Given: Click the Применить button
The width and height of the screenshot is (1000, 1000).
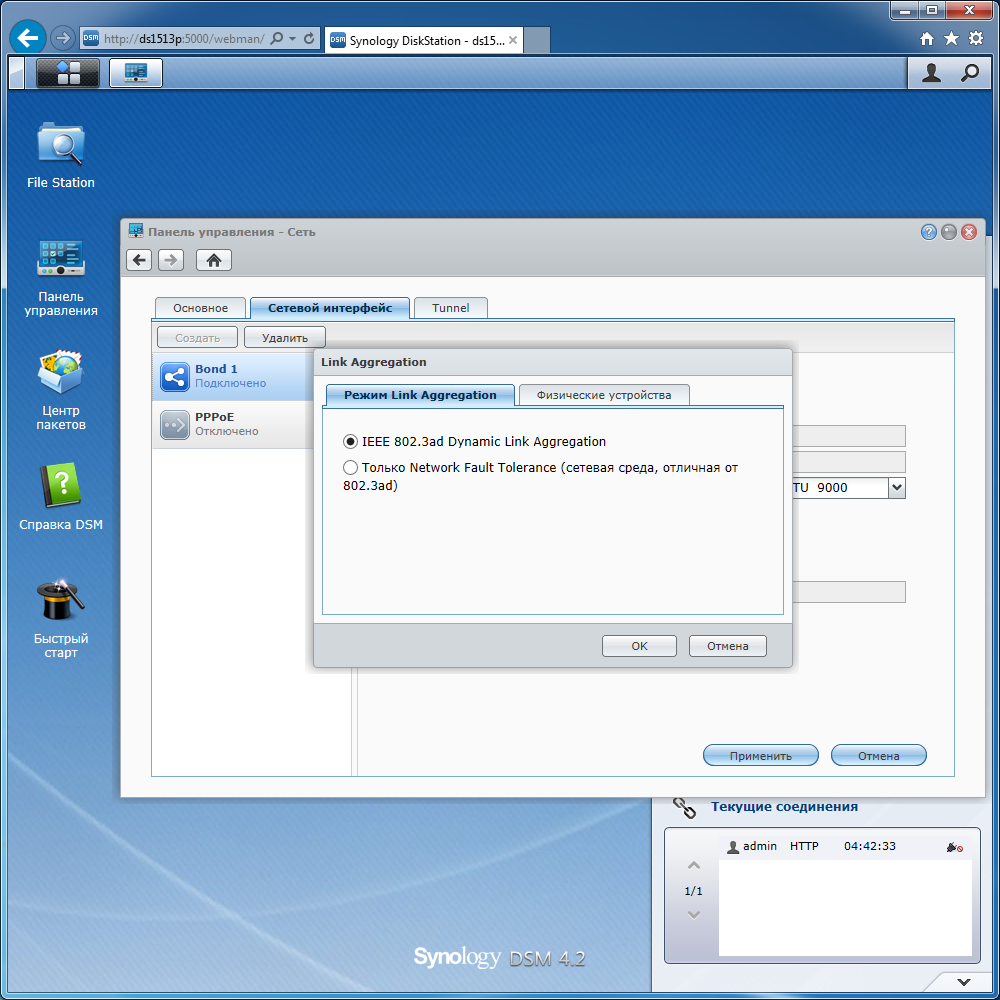Looking at the screenshot, I should [x=761, y=756].
